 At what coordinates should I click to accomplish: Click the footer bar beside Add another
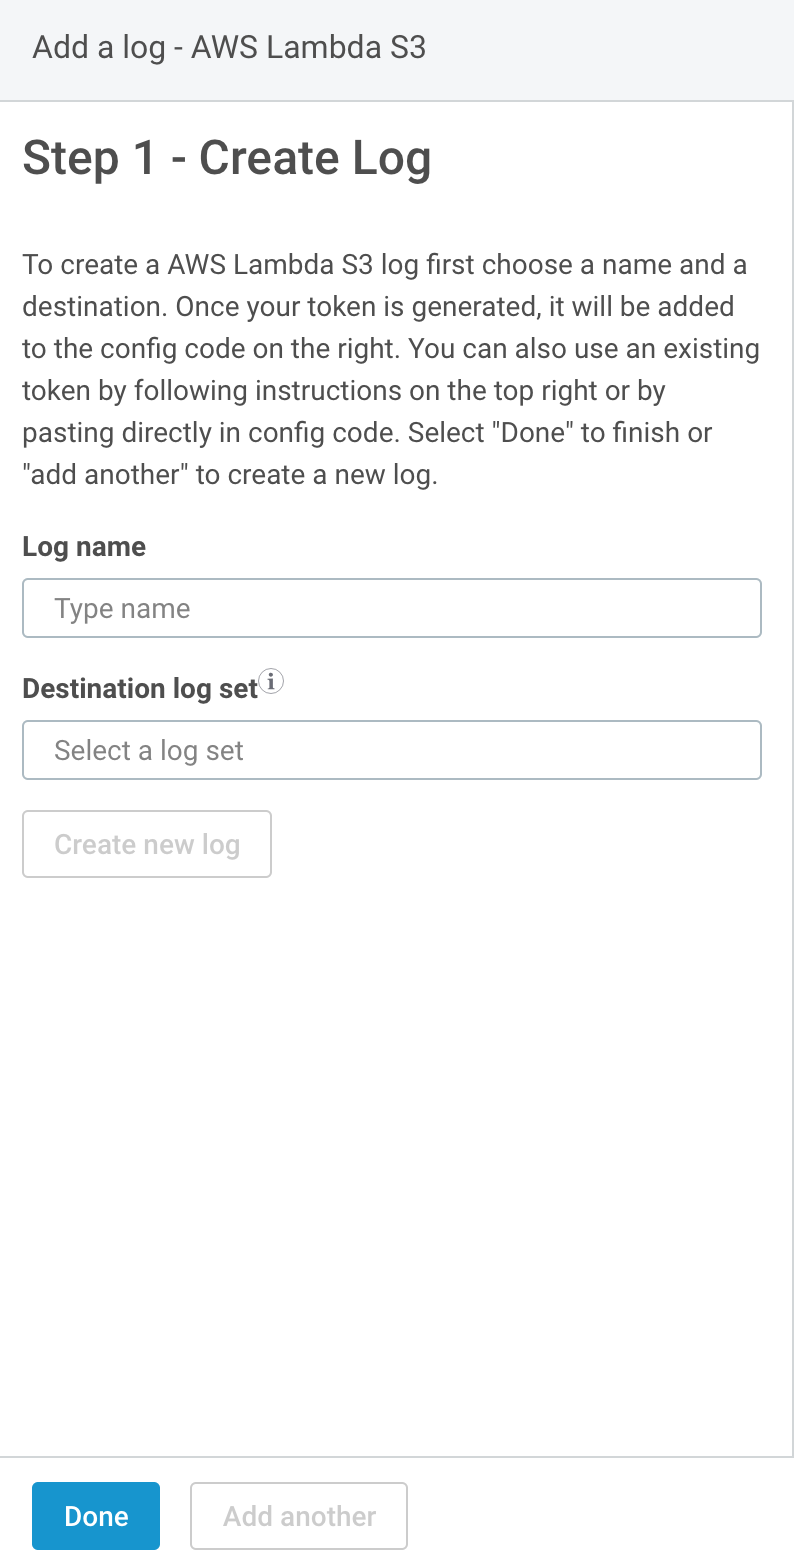pyautogui.click(x=600, y=1516)
